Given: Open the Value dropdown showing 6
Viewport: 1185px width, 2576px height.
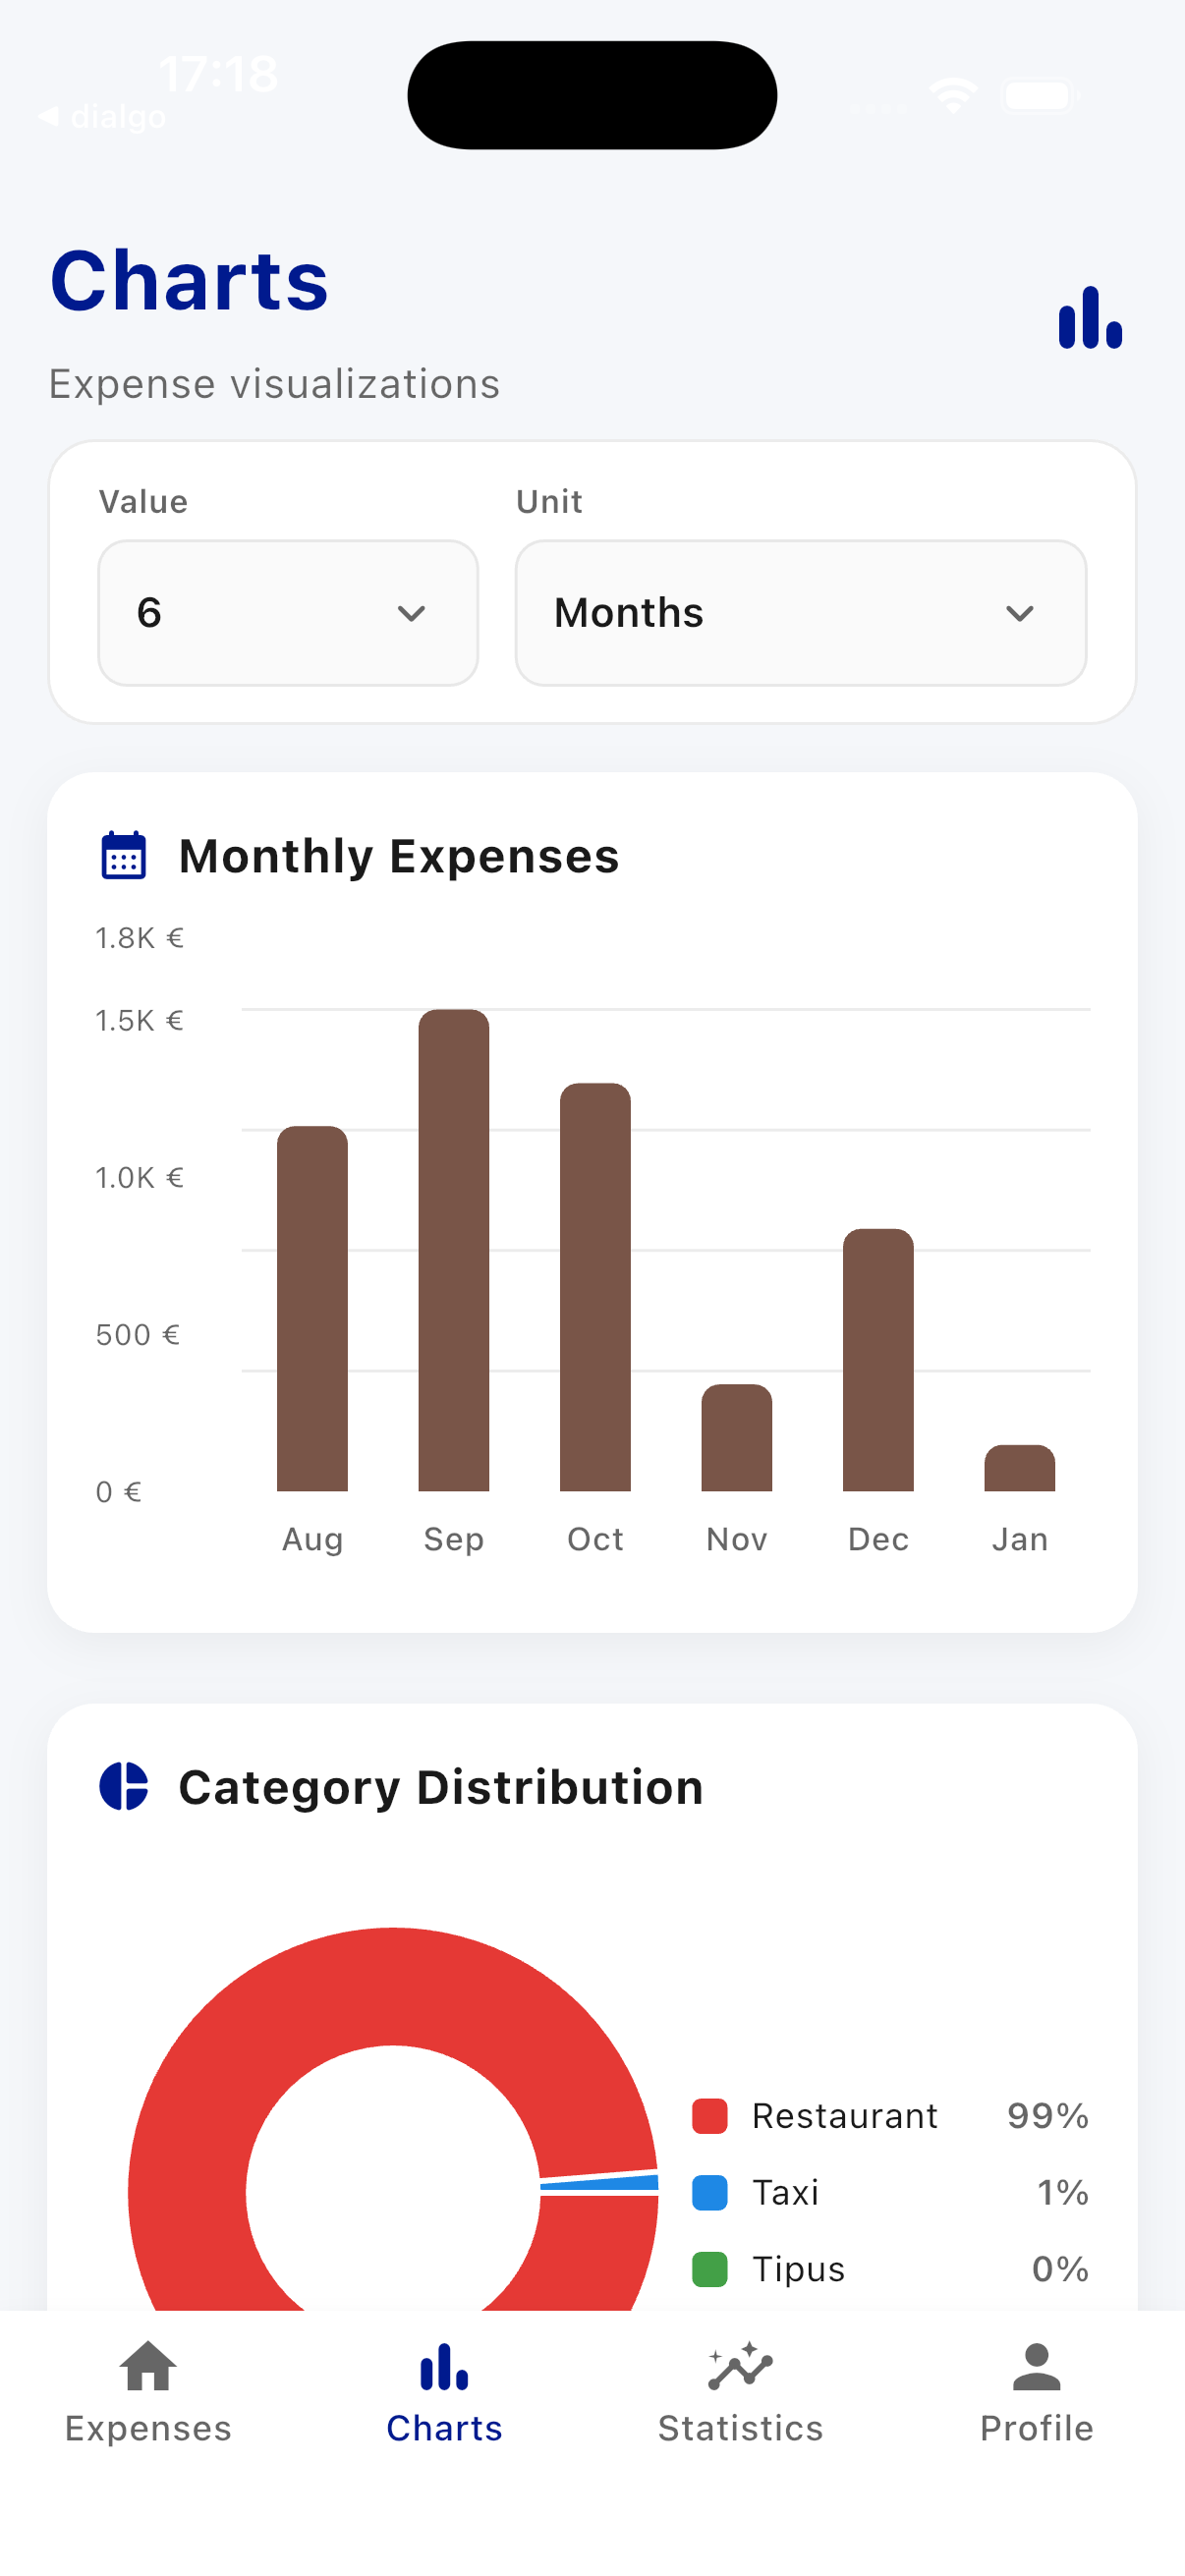Looking at the screenshot, I should point(288,613).
